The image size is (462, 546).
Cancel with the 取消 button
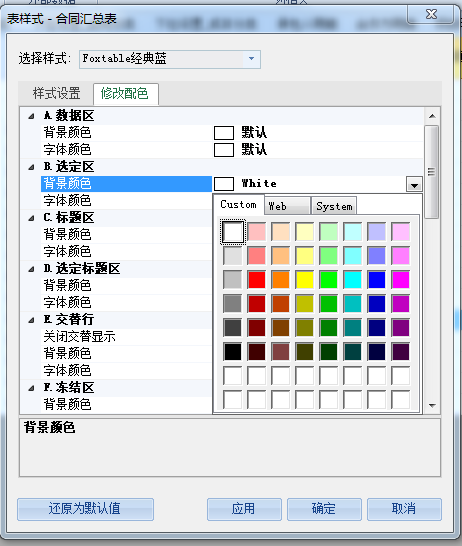404,509
